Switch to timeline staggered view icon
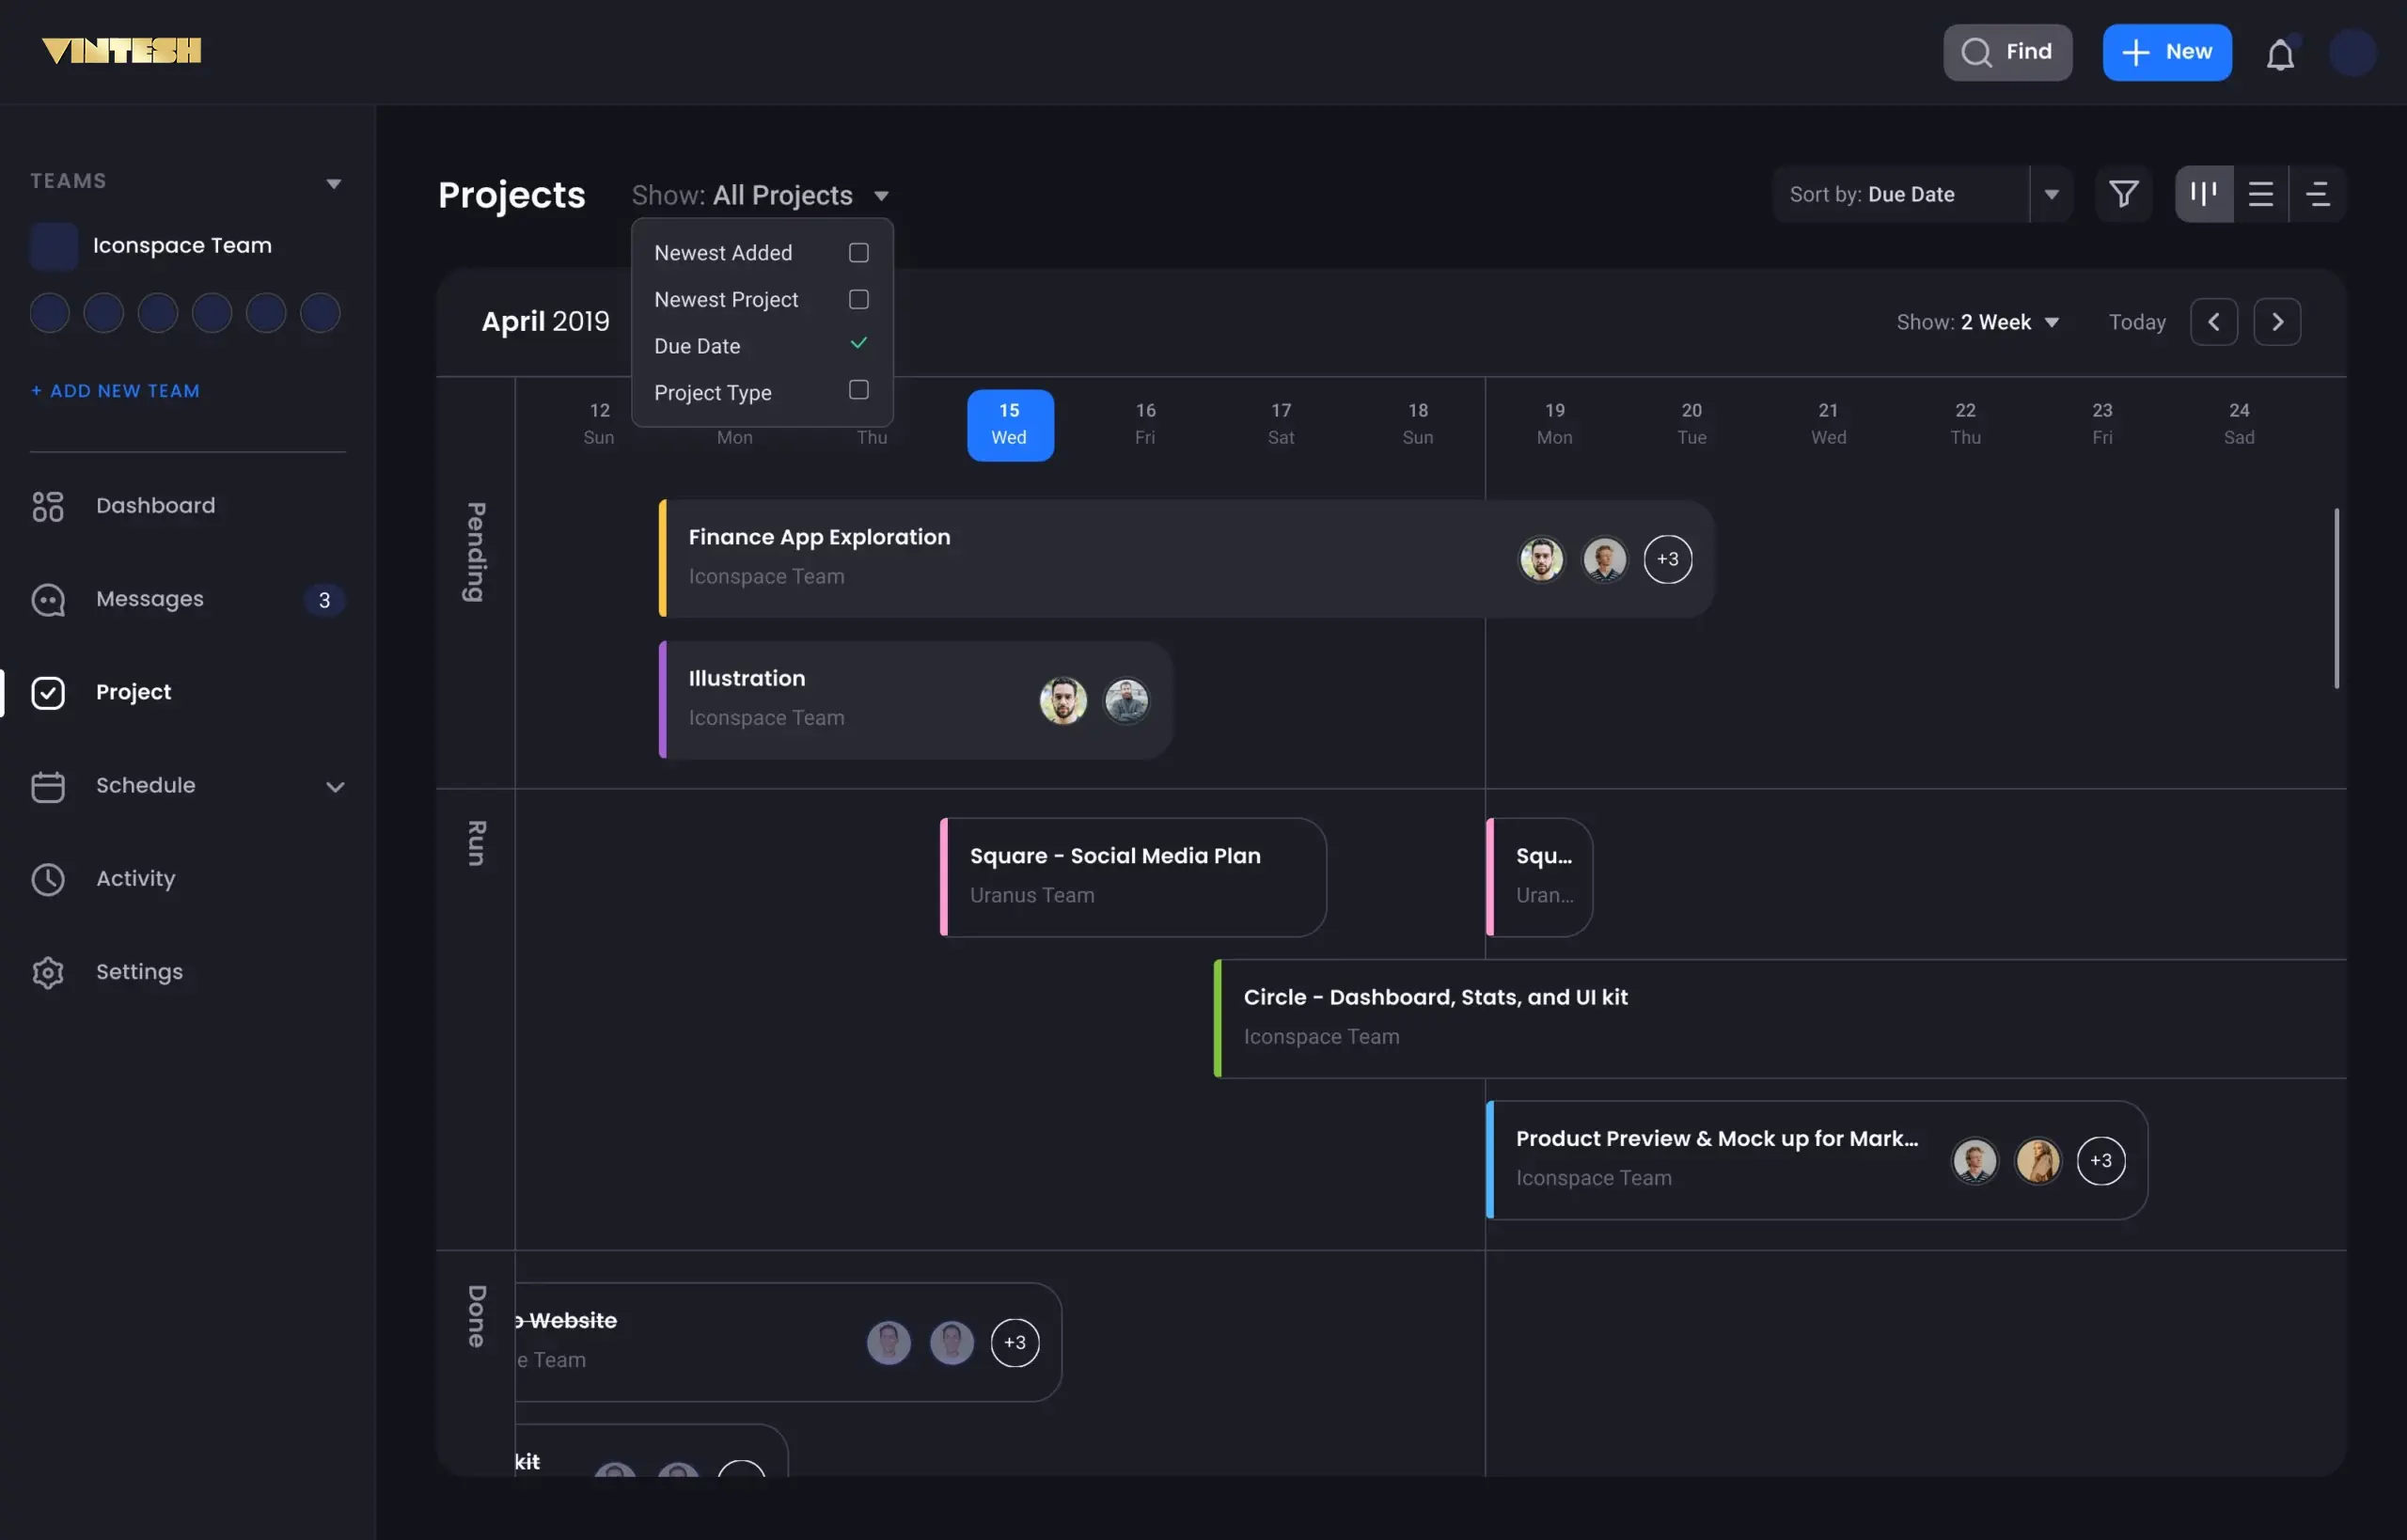 2317,194
